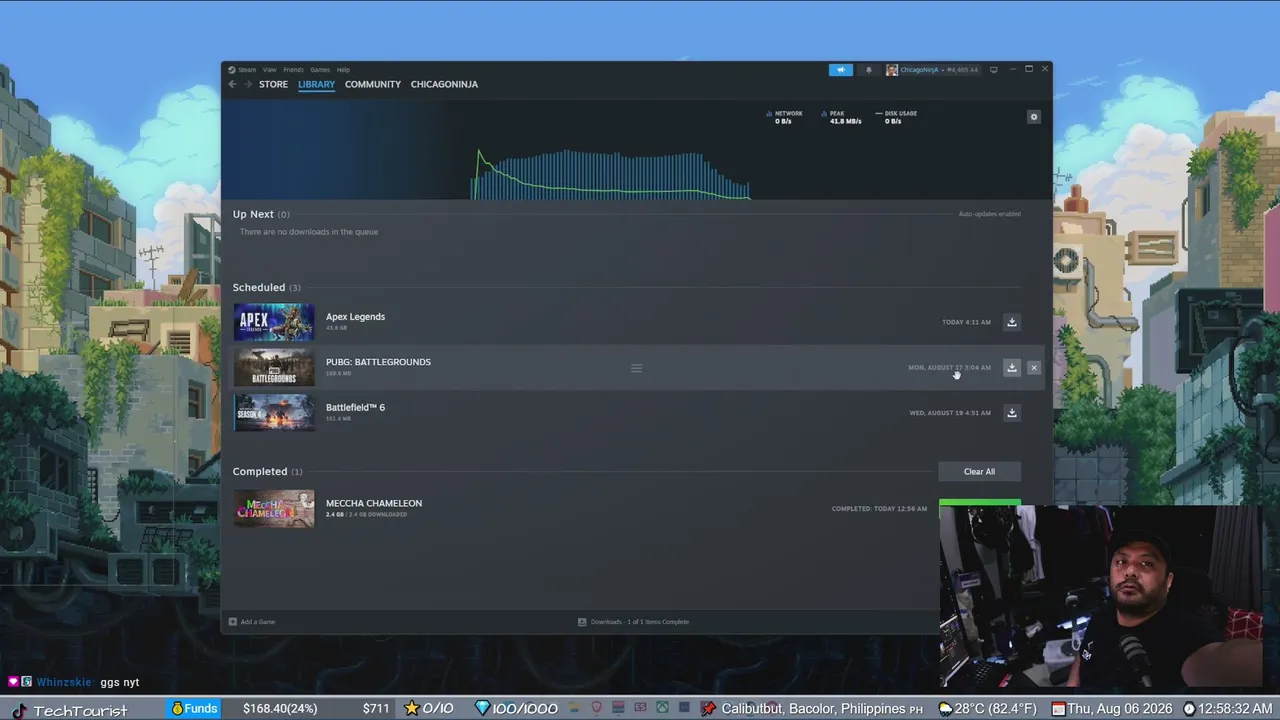
Task: Click Downloads 1 of 1 Items Complete
Action: (639, 622)
